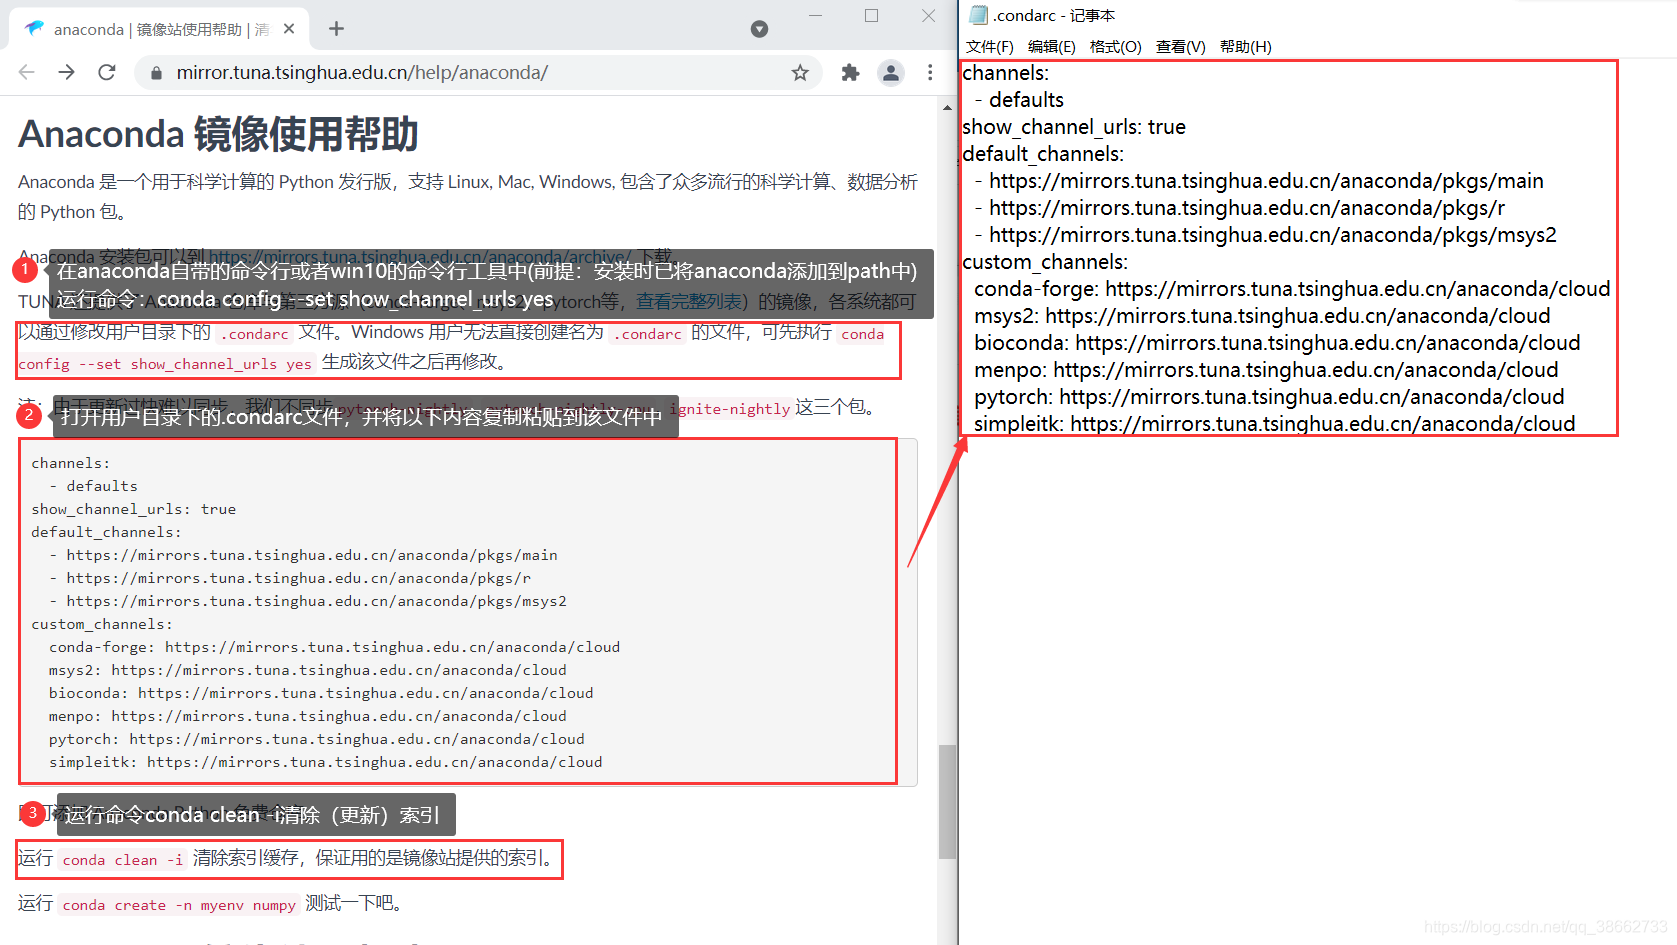Click the page scrollbar up arrow
This screenshot has height=945, width=1677.
click(947, 107)
